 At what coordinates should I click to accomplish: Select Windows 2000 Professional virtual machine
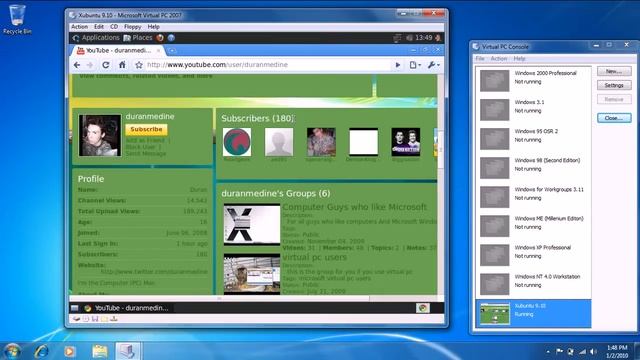point(533,80)
